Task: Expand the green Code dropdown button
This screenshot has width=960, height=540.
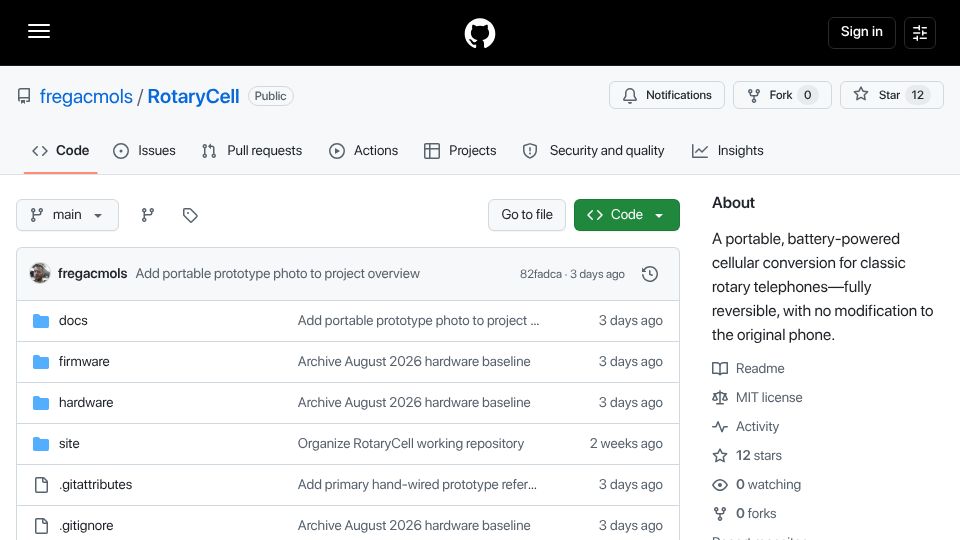Action: point(626,215)
